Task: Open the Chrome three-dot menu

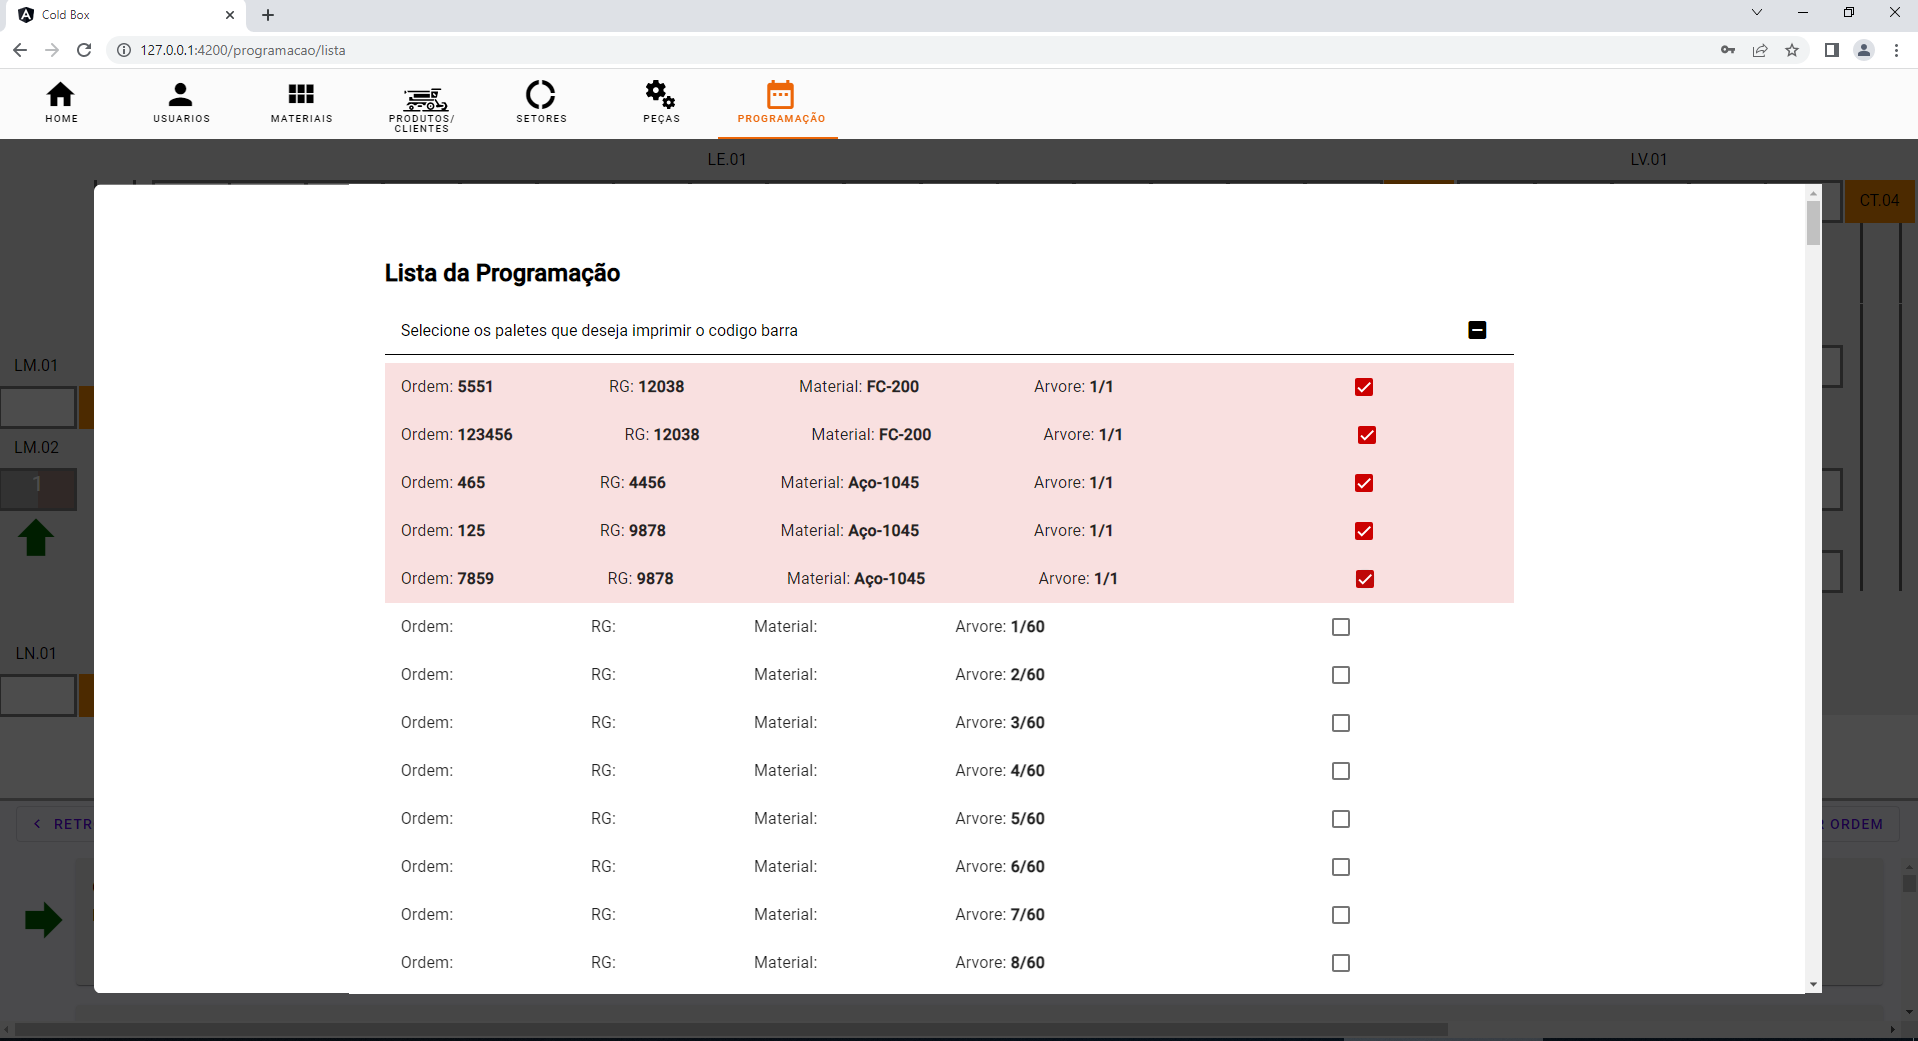Action: pos(1896,50)
